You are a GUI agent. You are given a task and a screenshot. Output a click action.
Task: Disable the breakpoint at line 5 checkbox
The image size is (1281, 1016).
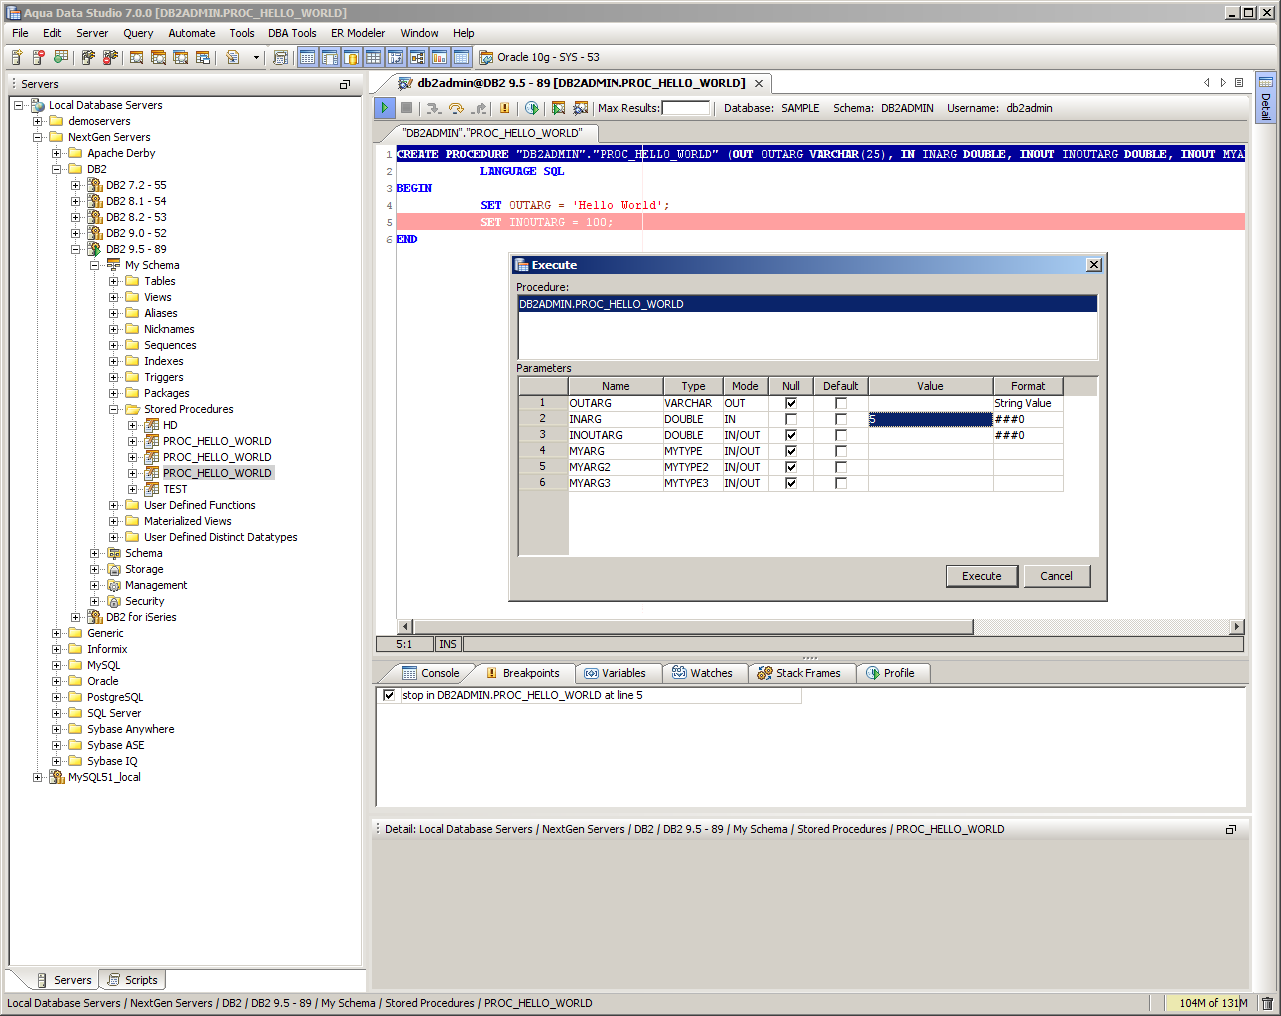pyautogui.click(x=389, y=695)
